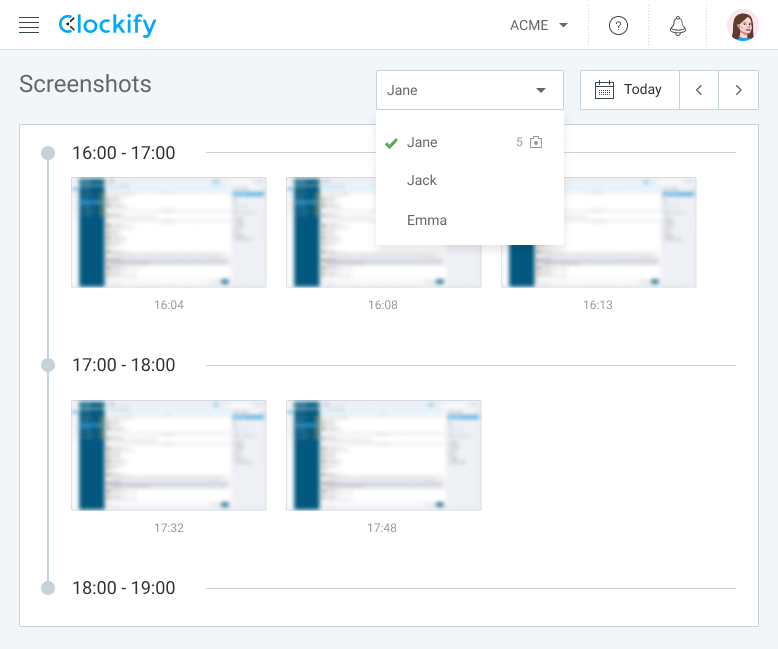Open the notifications bell
The width and height of the screenshot is (778, 649).
click(x=678, y=26)
